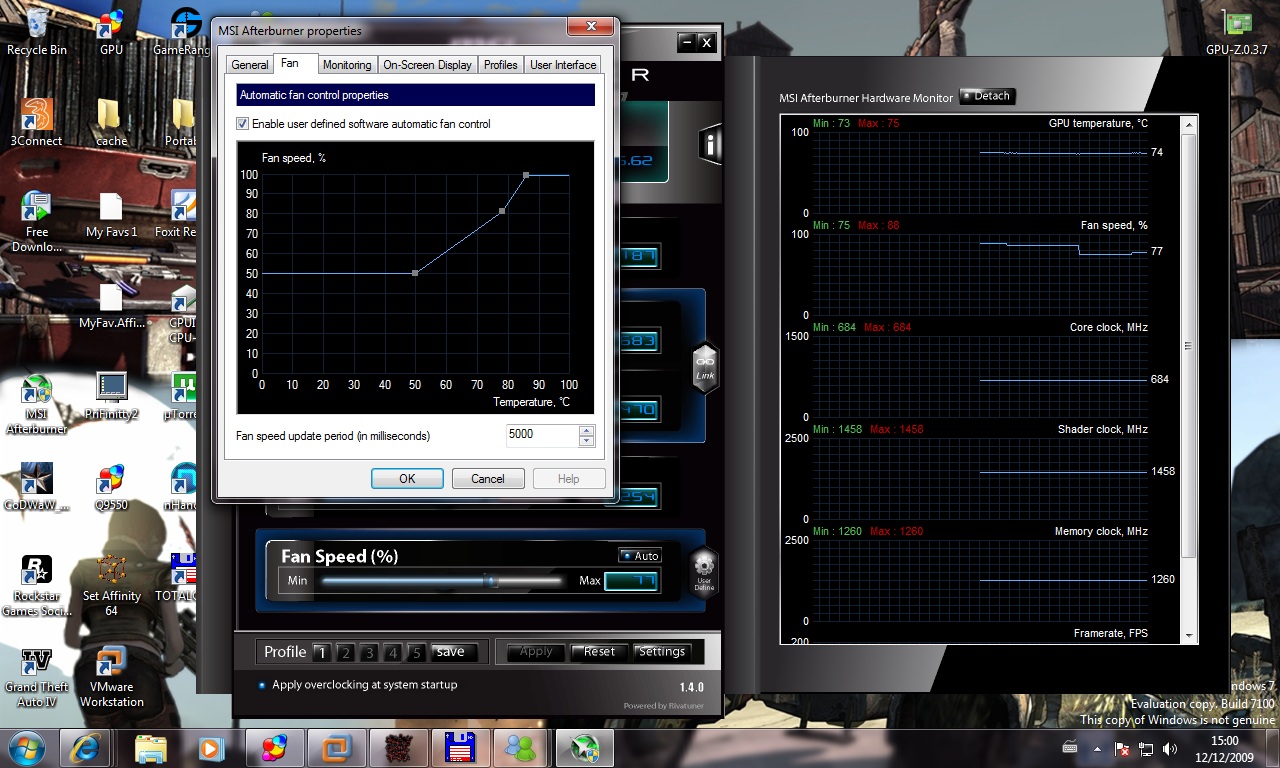1280x768 pixels.
Task: Open the GPU desktop shortcut
Action: tap(111, 31)
